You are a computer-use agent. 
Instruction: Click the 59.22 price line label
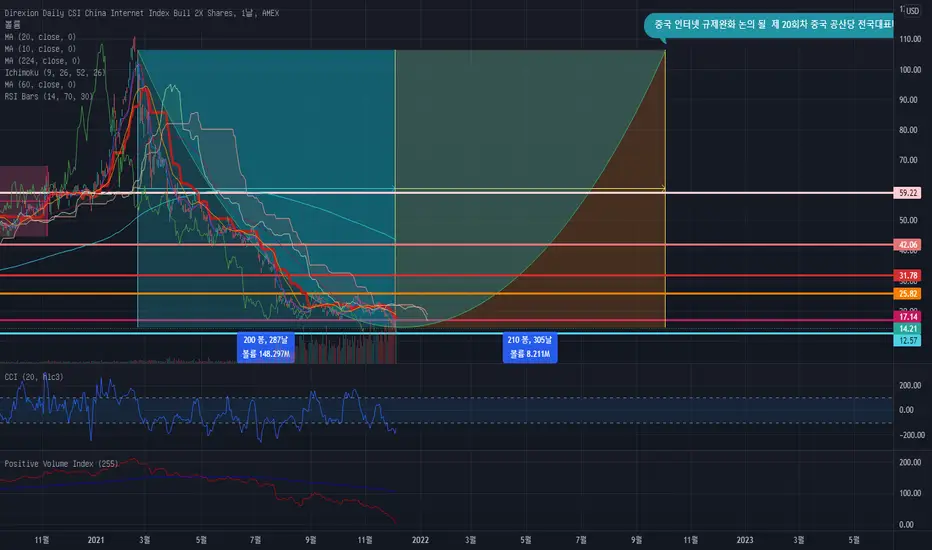(908, 193)
